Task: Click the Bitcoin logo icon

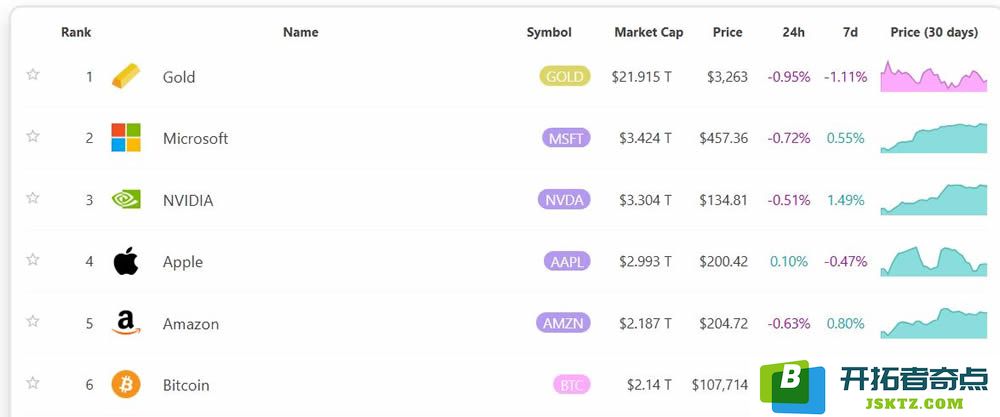Action: pos(126,384)
